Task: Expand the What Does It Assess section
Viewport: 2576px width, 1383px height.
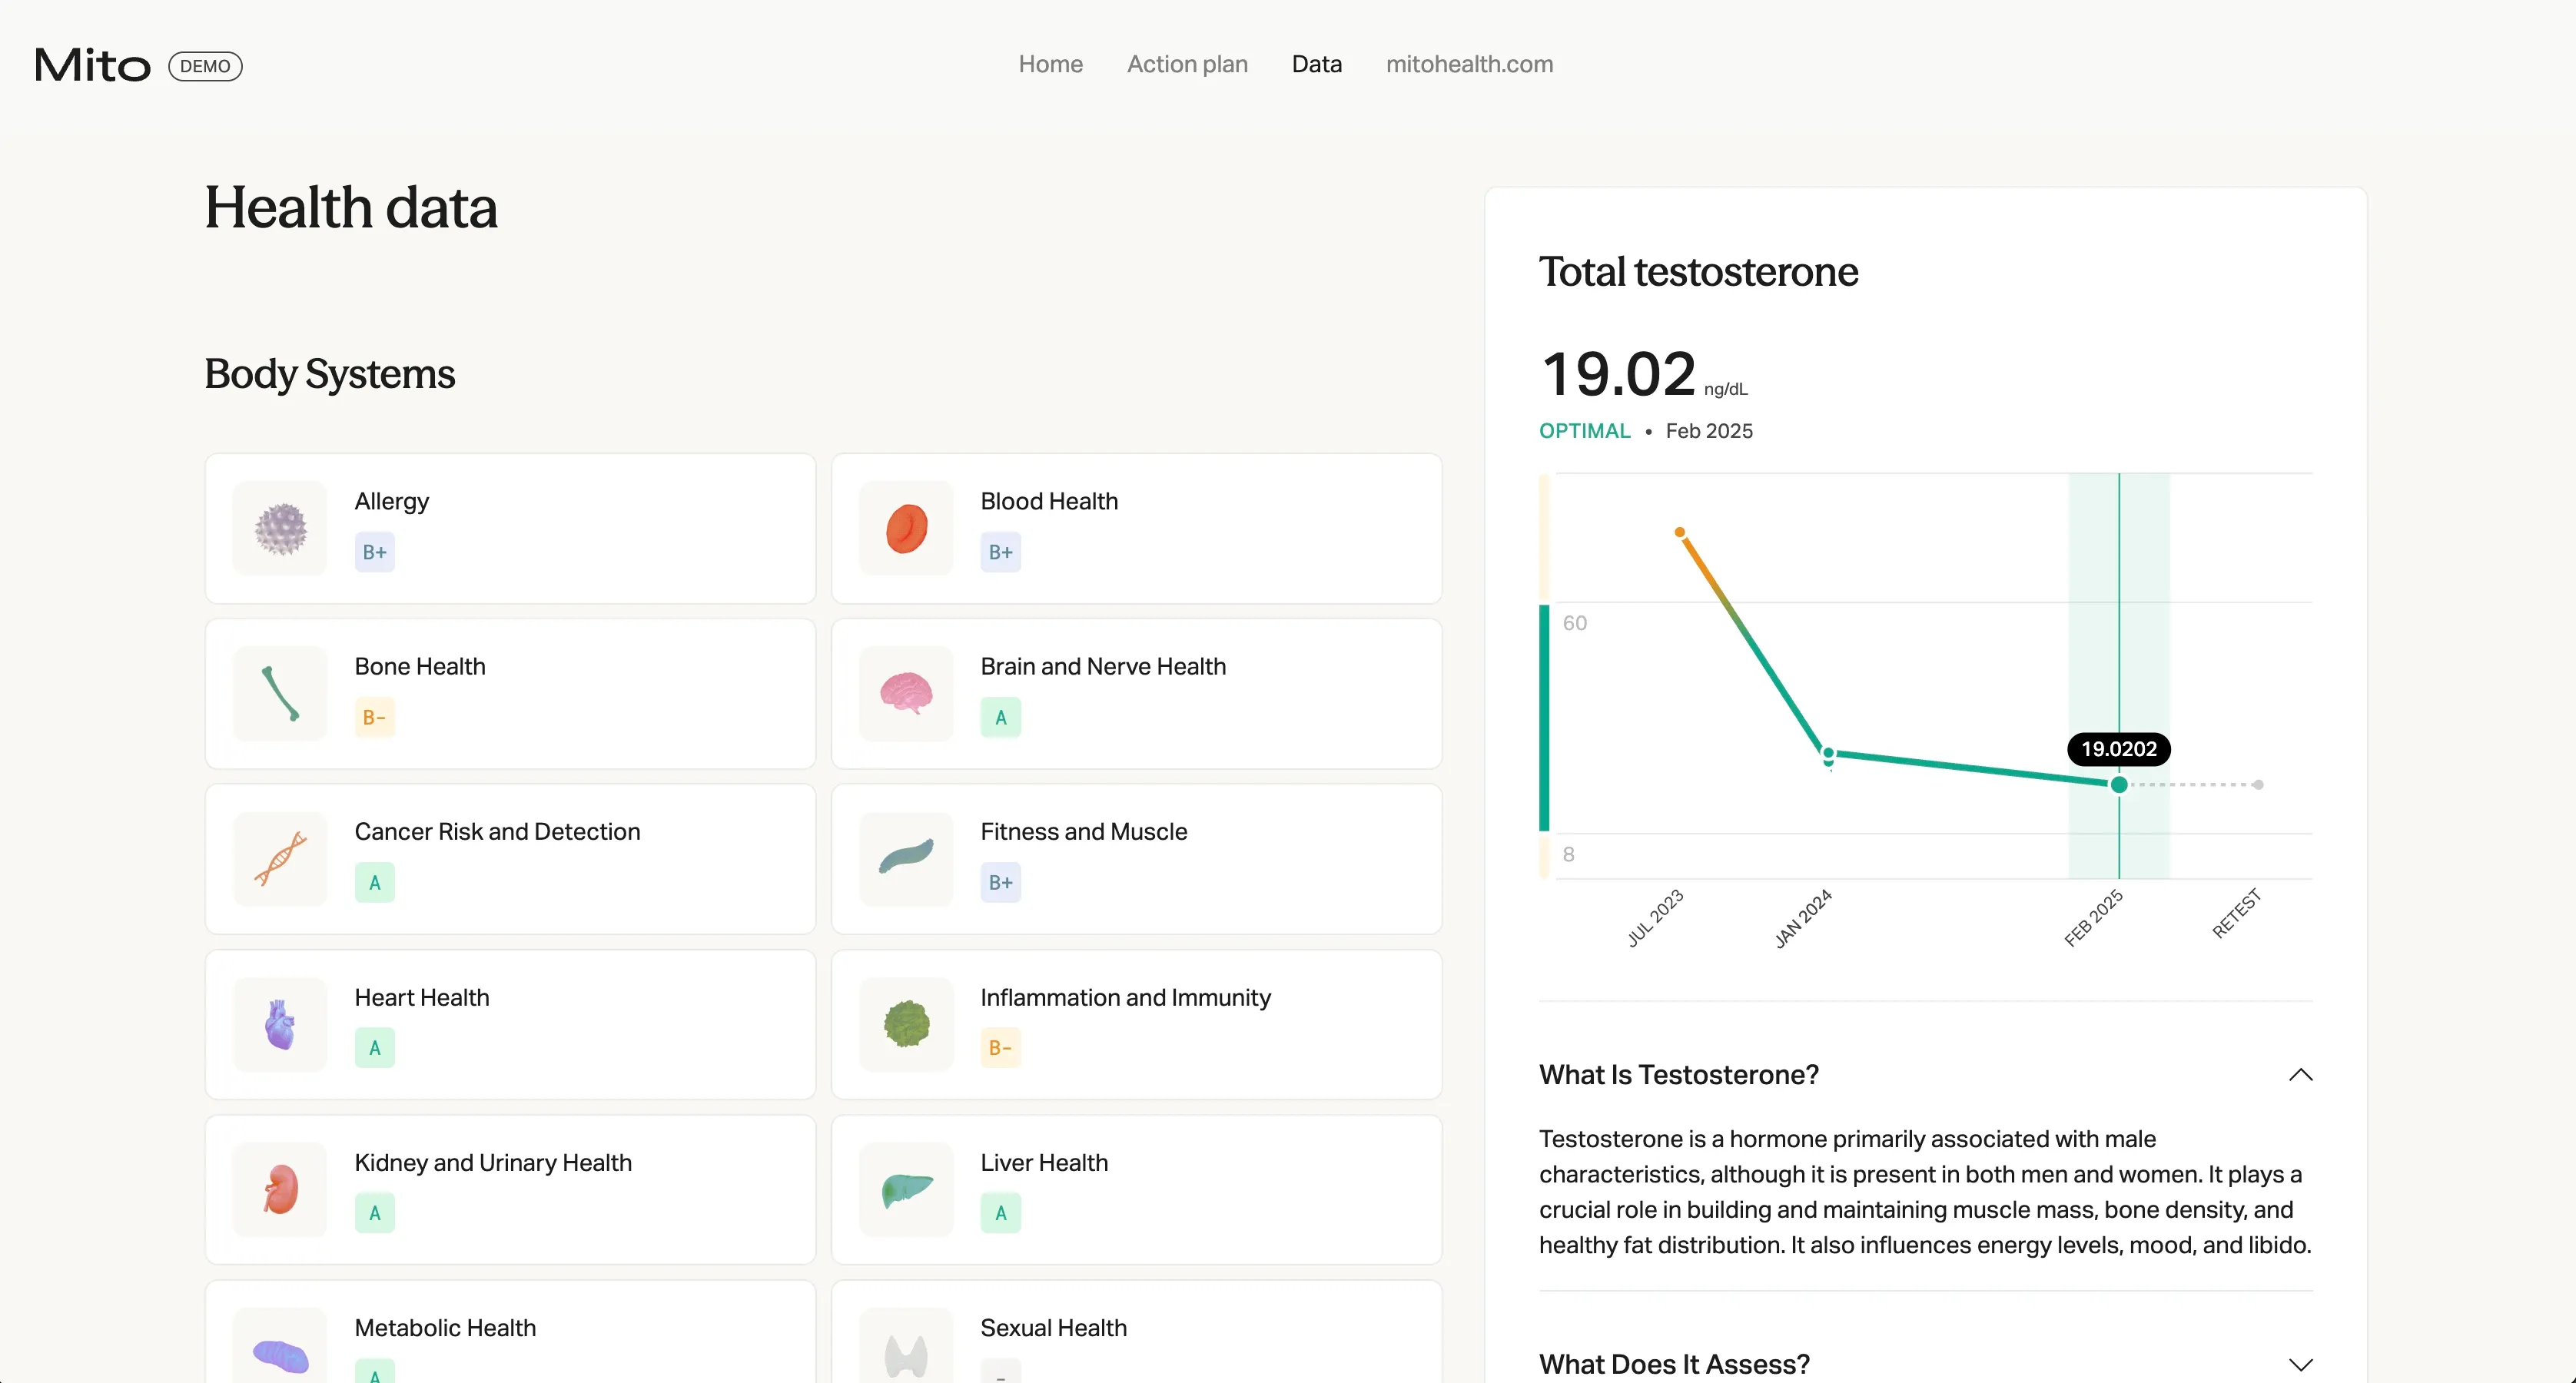Action: [x=2300, y=1364]
